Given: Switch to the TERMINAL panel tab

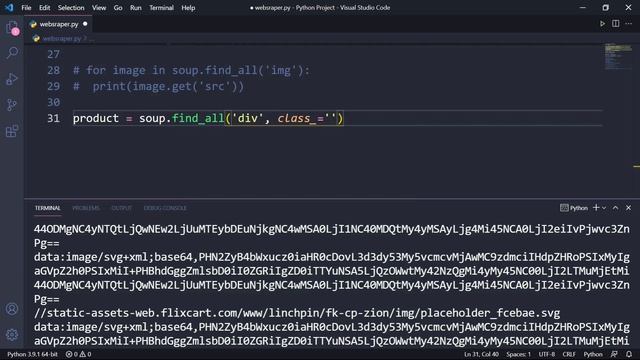Looking at the screenshot, I should tap(47, 208).
